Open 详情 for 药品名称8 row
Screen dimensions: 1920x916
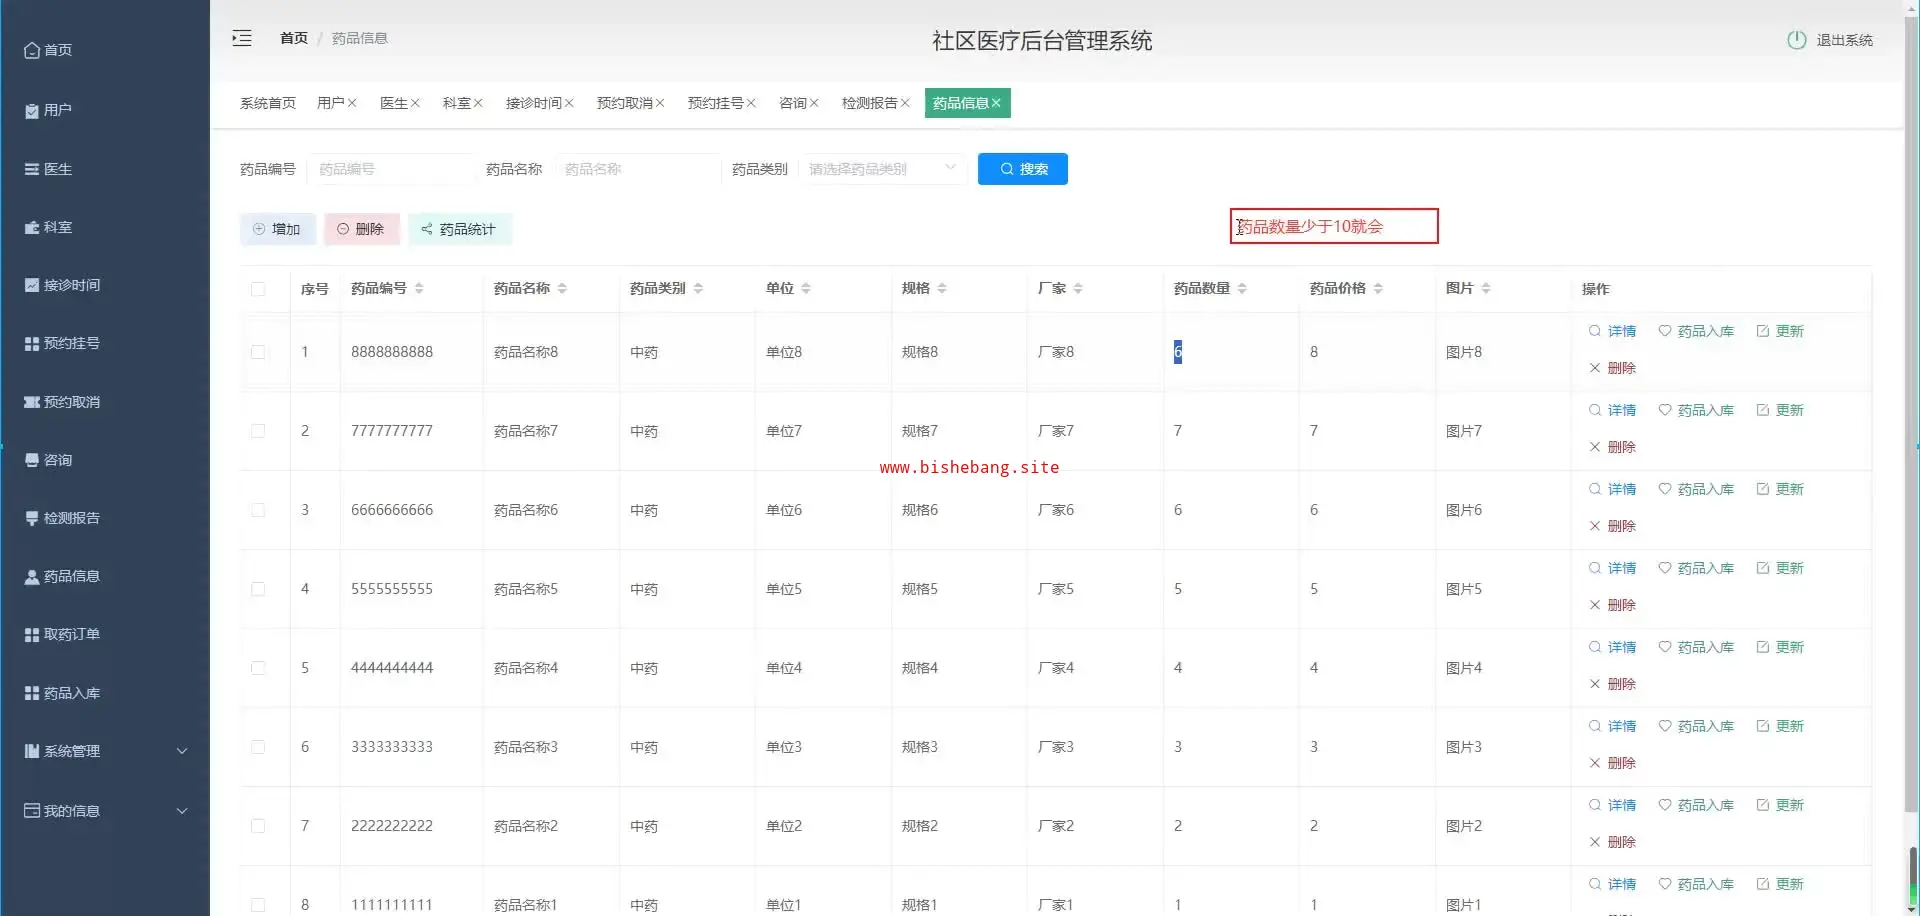click(1612, 331)
